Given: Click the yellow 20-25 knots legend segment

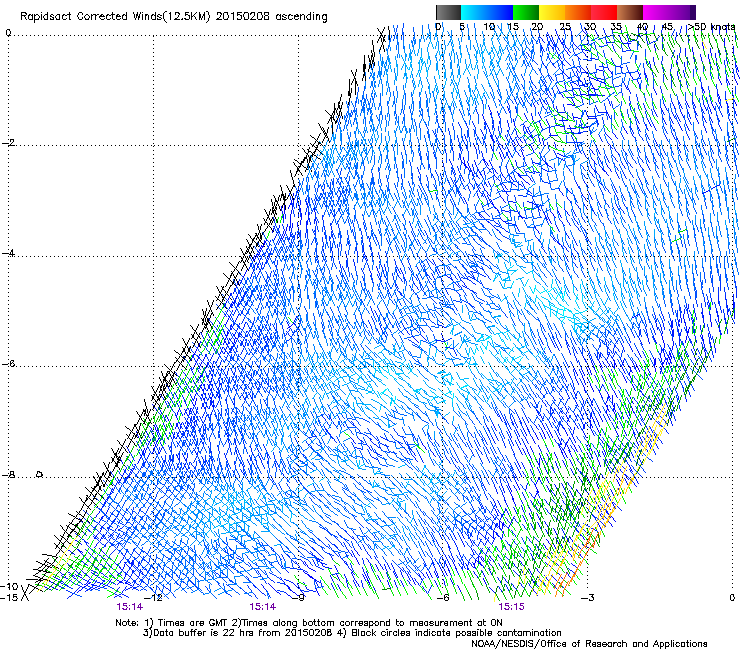Looking at the screenshot, I should pos(552,12).
